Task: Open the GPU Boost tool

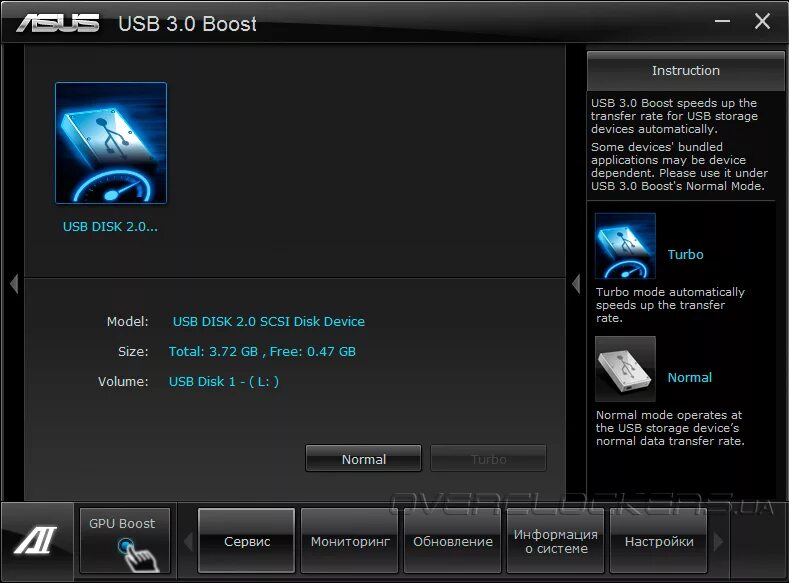Action: pos(124,540)
